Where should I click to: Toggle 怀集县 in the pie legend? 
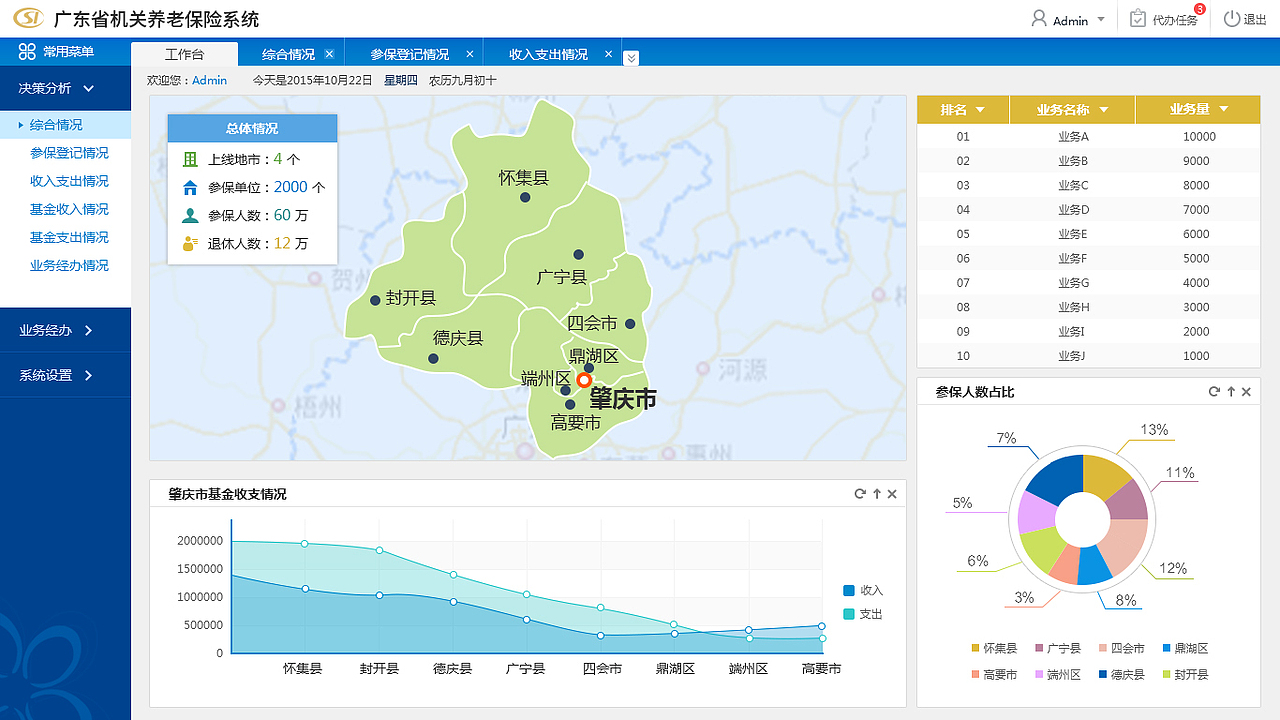(x=994, y=649)
